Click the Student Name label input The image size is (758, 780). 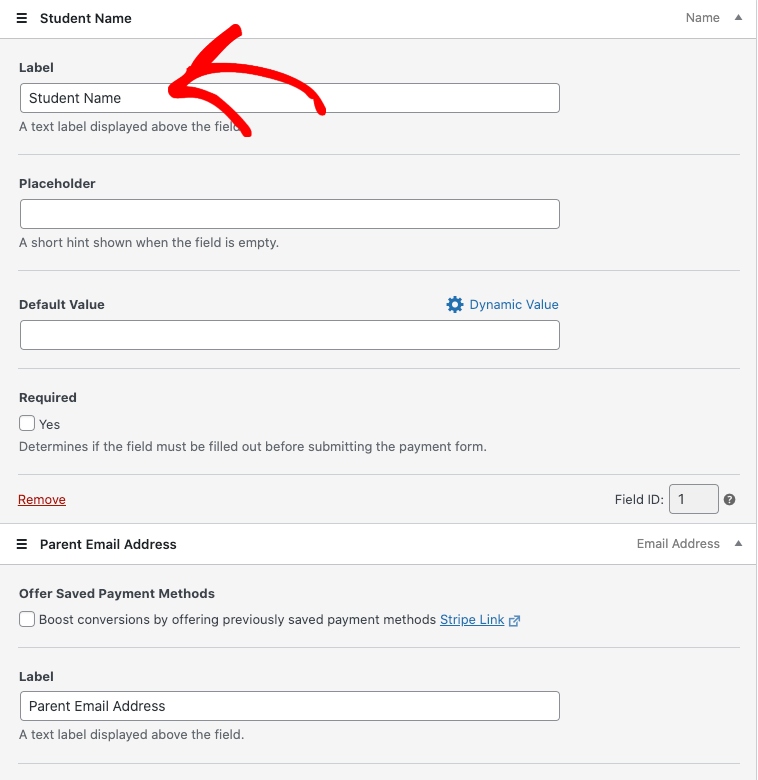pos(289,98)
